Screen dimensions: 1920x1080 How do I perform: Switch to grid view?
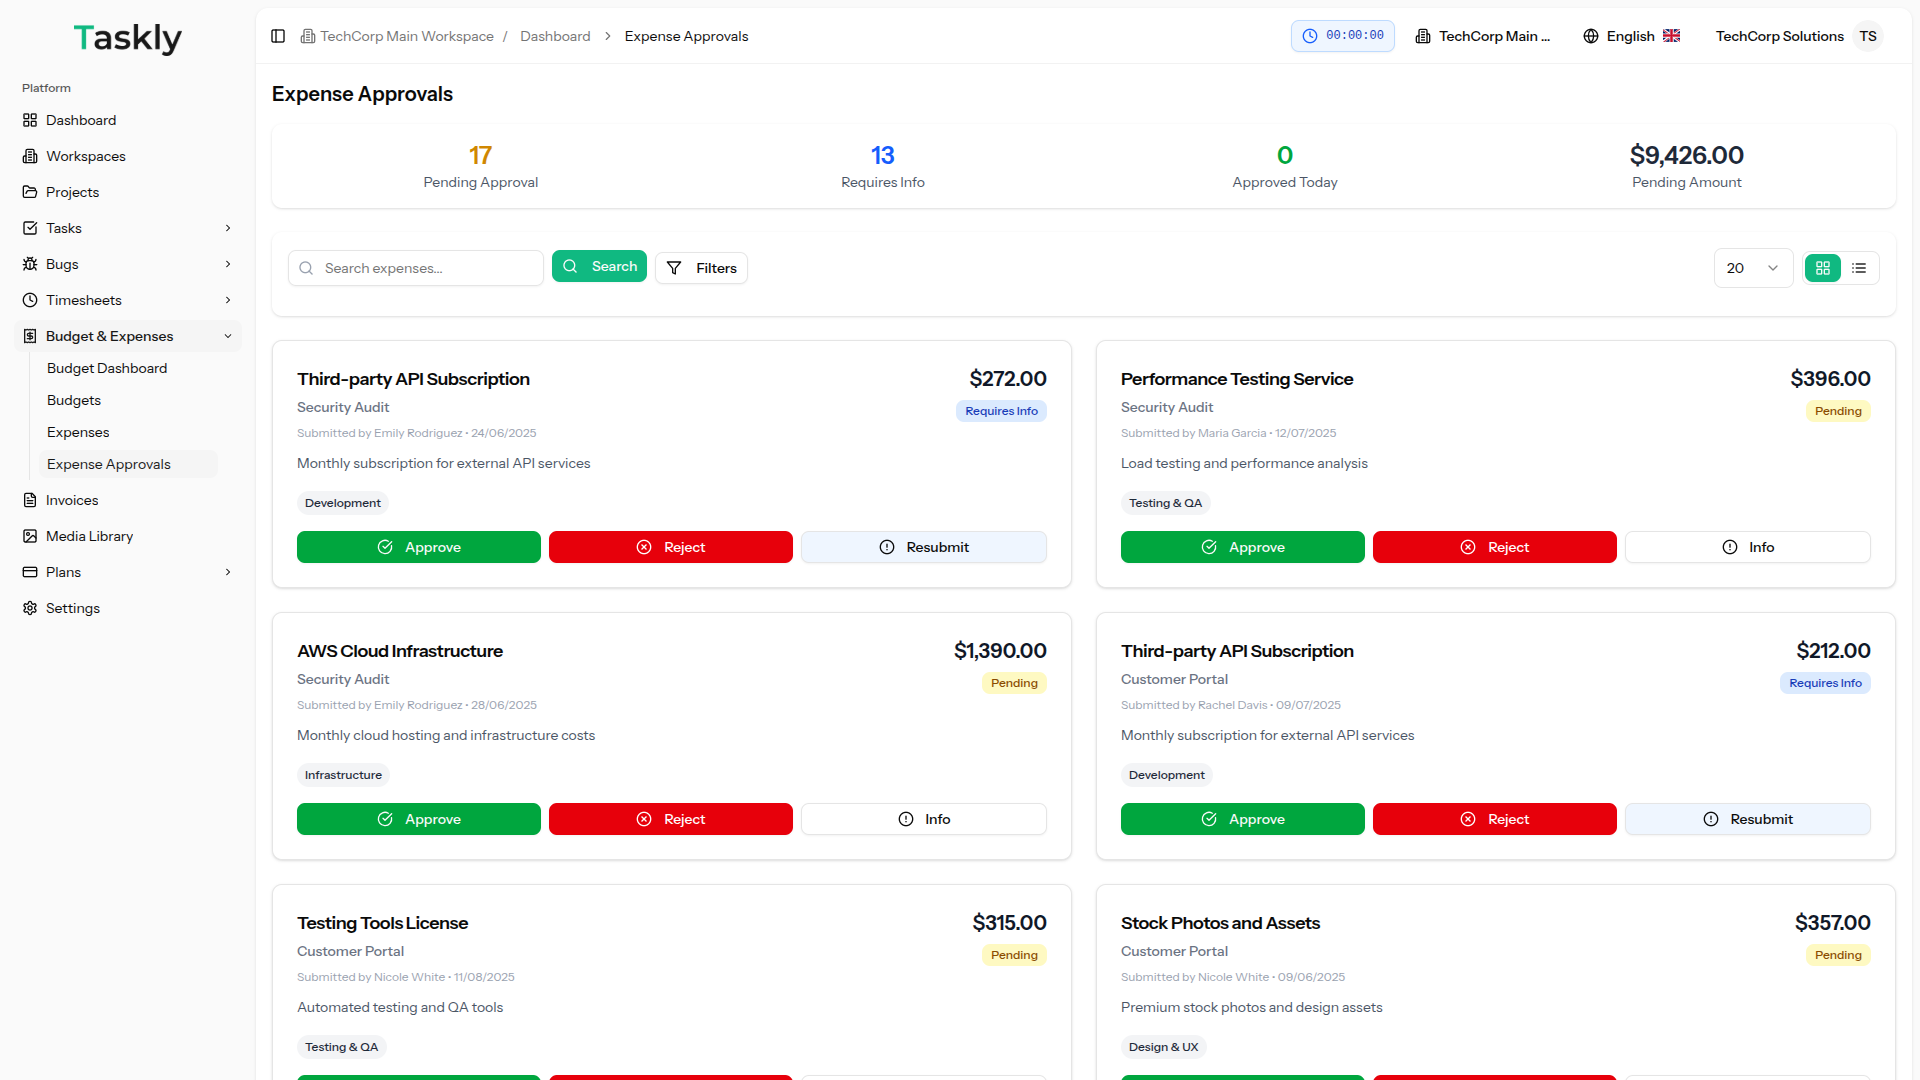1823,268
